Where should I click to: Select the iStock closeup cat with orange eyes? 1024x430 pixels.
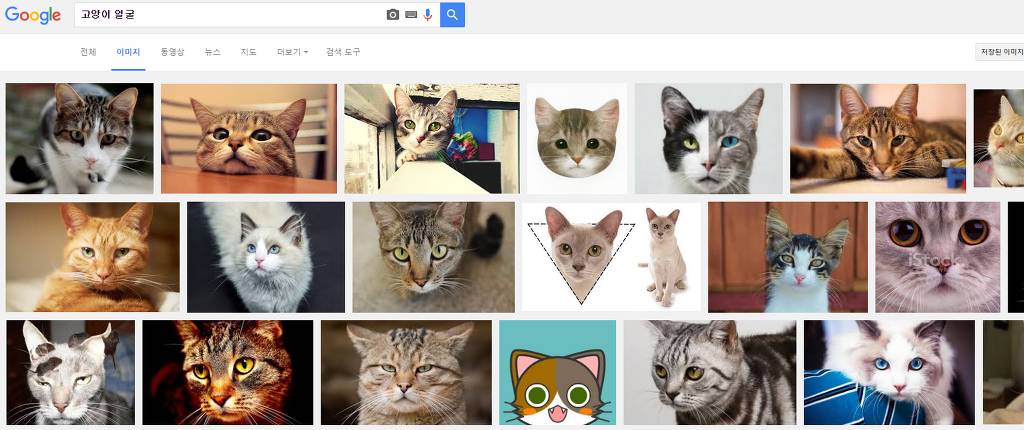point(937,257)
